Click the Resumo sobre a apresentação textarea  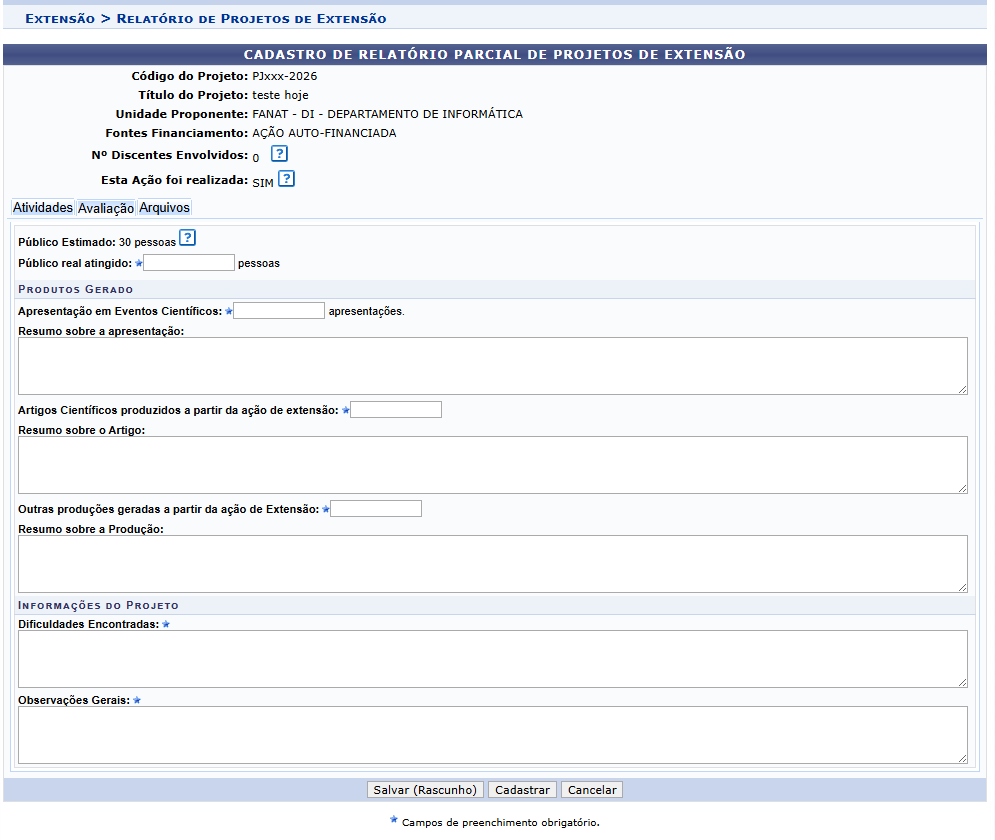(493, 366)
